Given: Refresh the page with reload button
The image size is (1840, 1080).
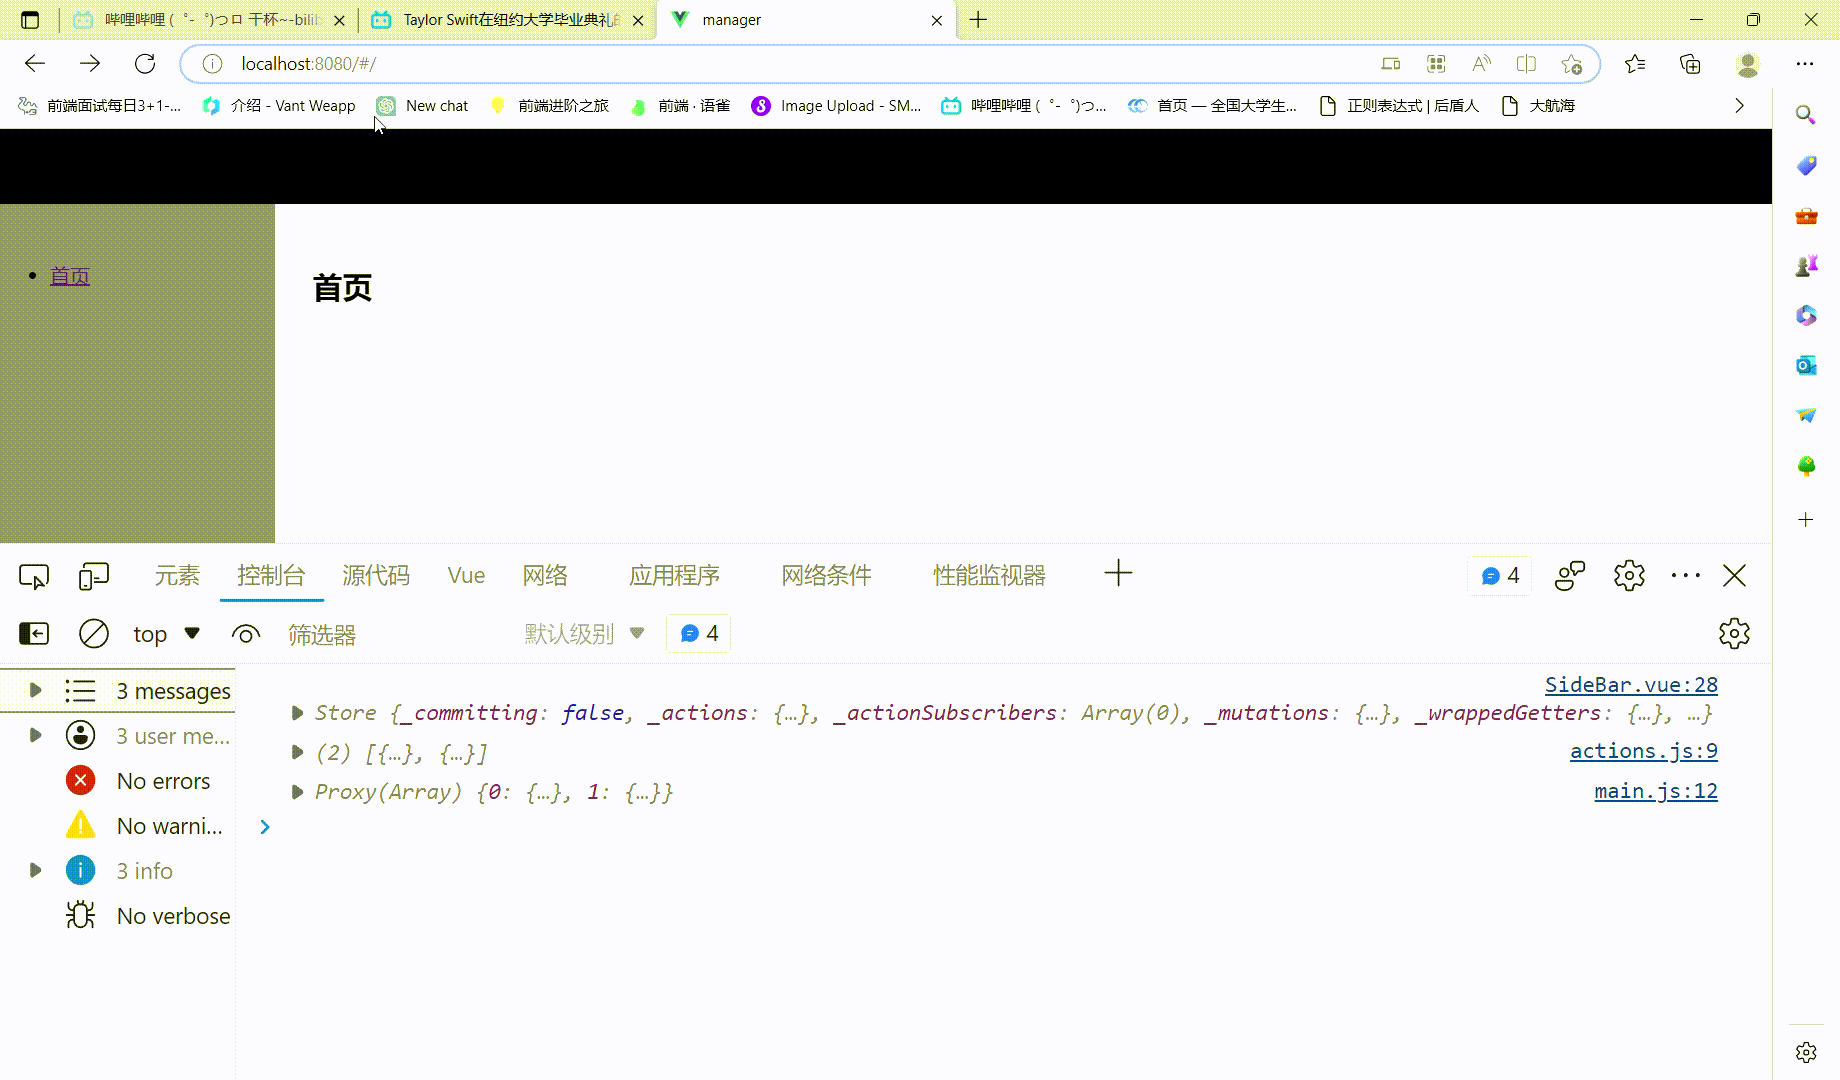Looking at the screenshot, I should (x=145, y=64).
